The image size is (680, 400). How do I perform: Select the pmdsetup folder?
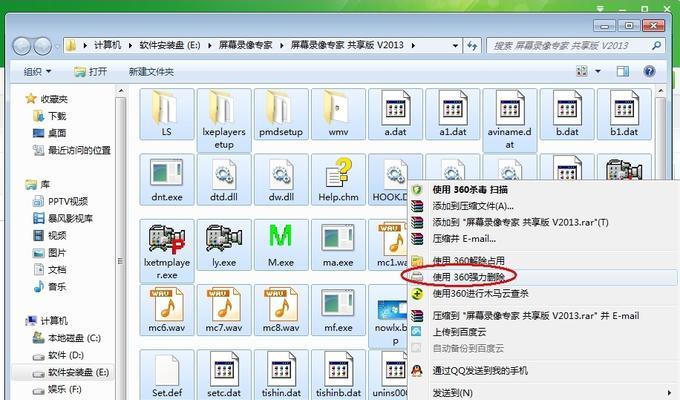coord(281,114)
